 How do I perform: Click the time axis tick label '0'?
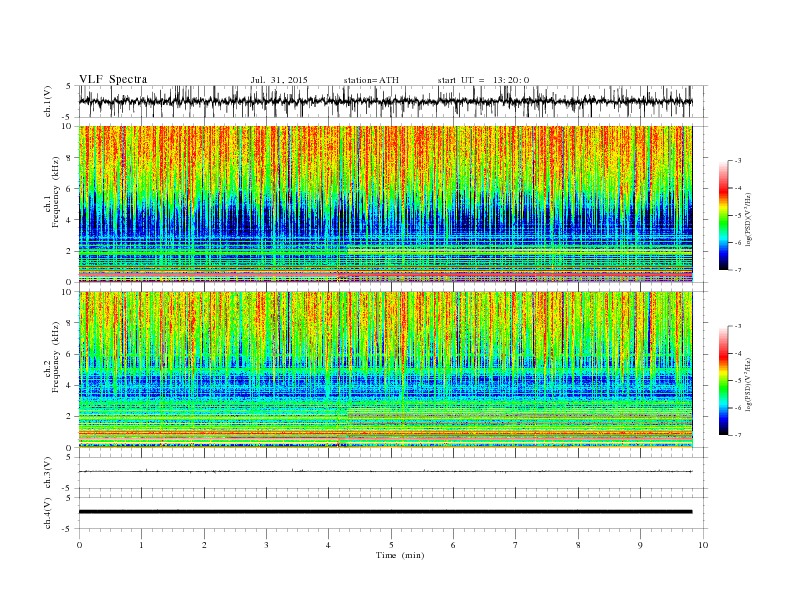79,545
